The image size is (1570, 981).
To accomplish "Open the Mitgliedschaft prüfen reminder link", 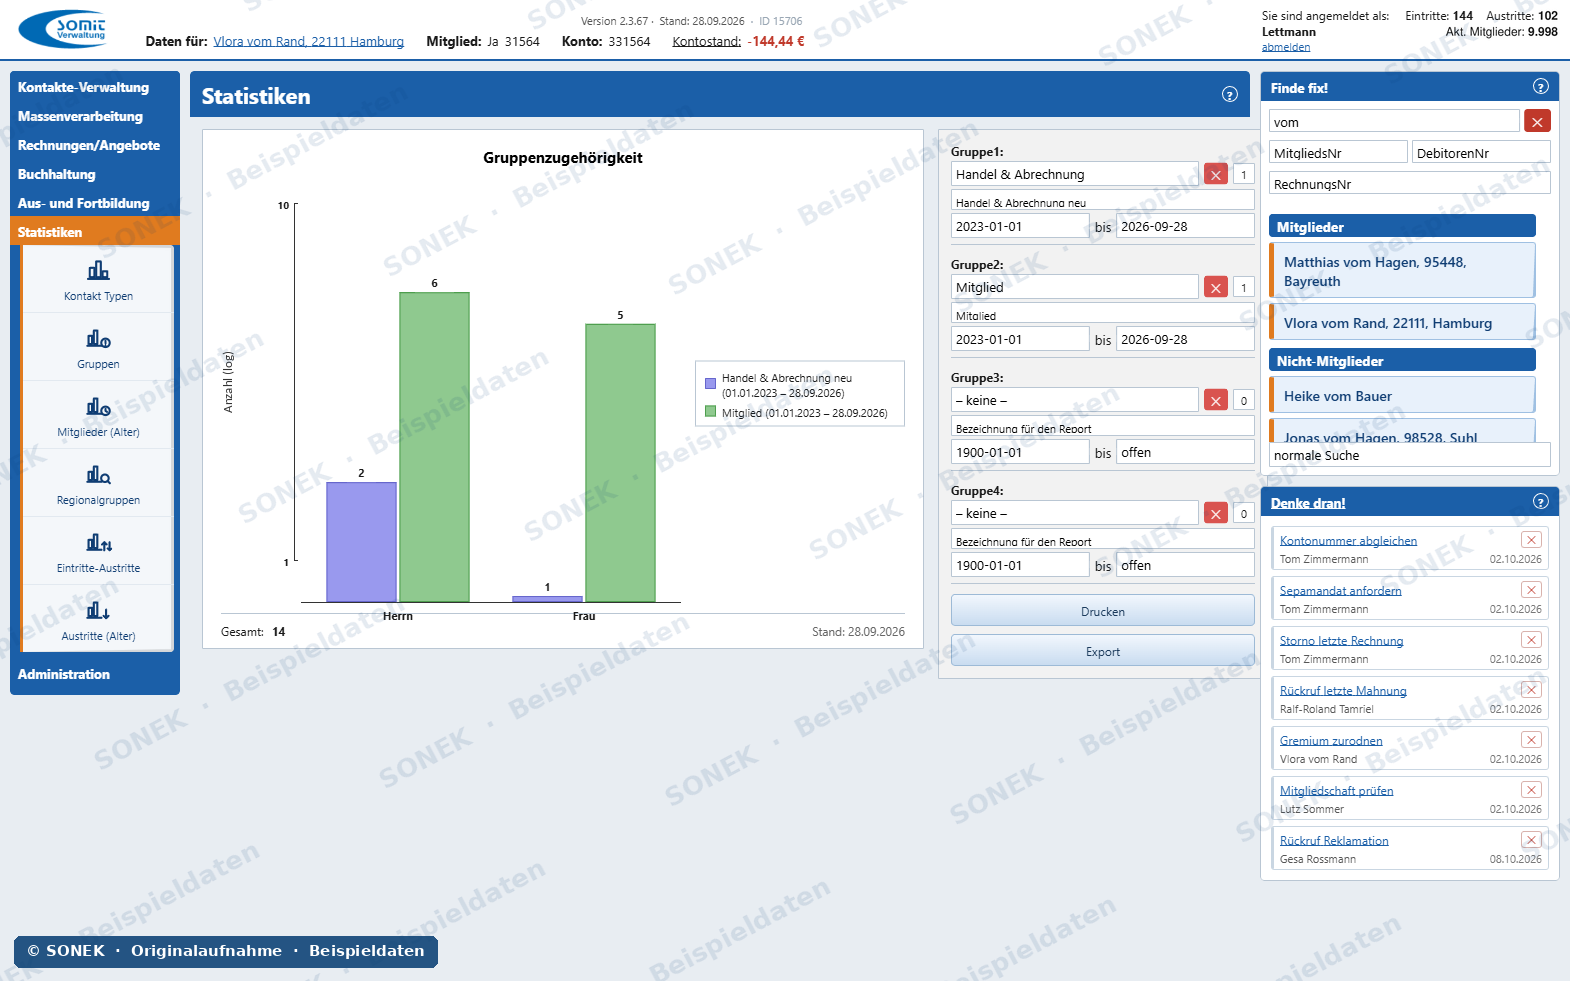I will tap(1336, 790).
